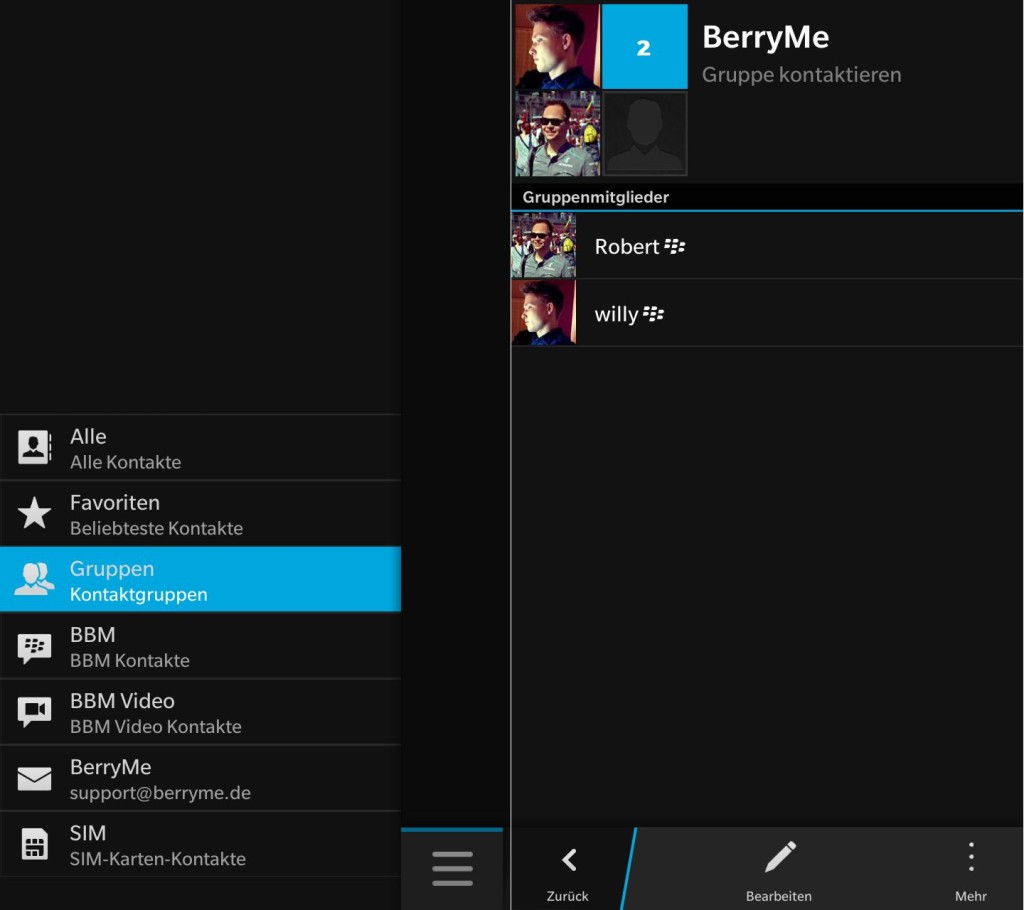This screenshot has height=910, width=1024.
Task: Click the Gruppen people icon
Action: (x=34, y=579)
